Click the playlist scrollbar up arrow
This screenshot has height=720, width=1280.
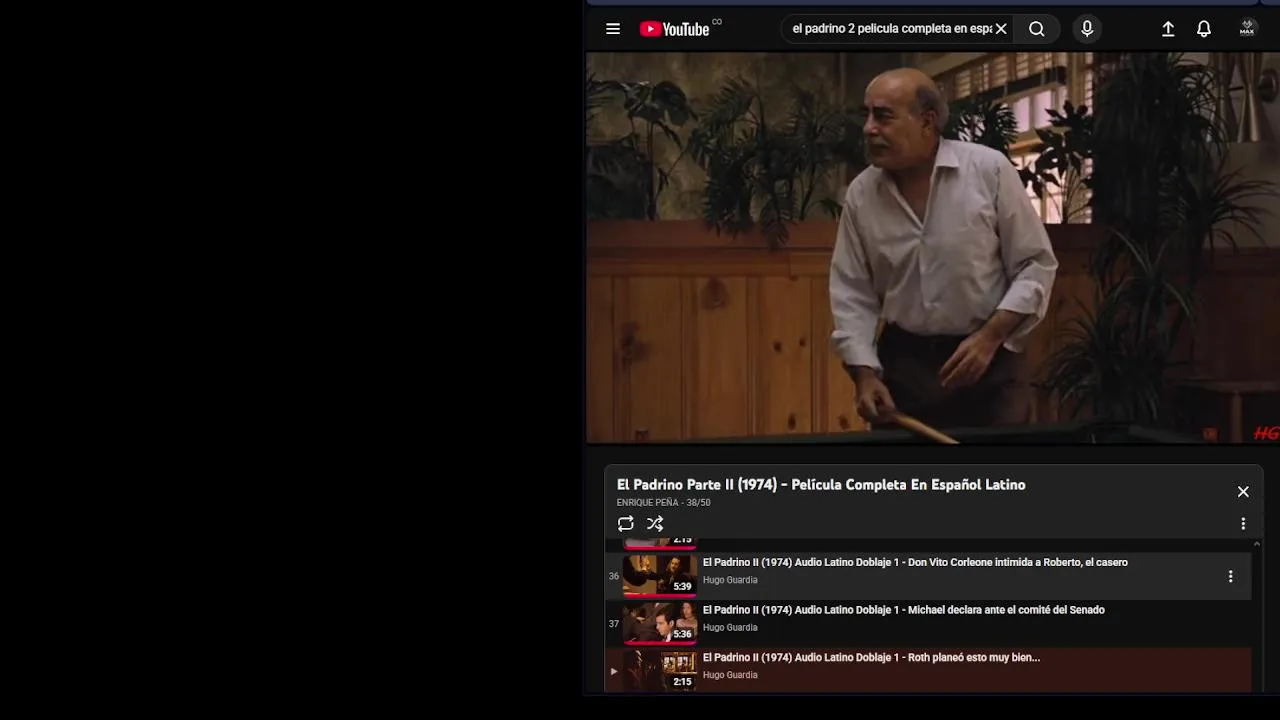pyautogui.click(x=1257, y=544)
